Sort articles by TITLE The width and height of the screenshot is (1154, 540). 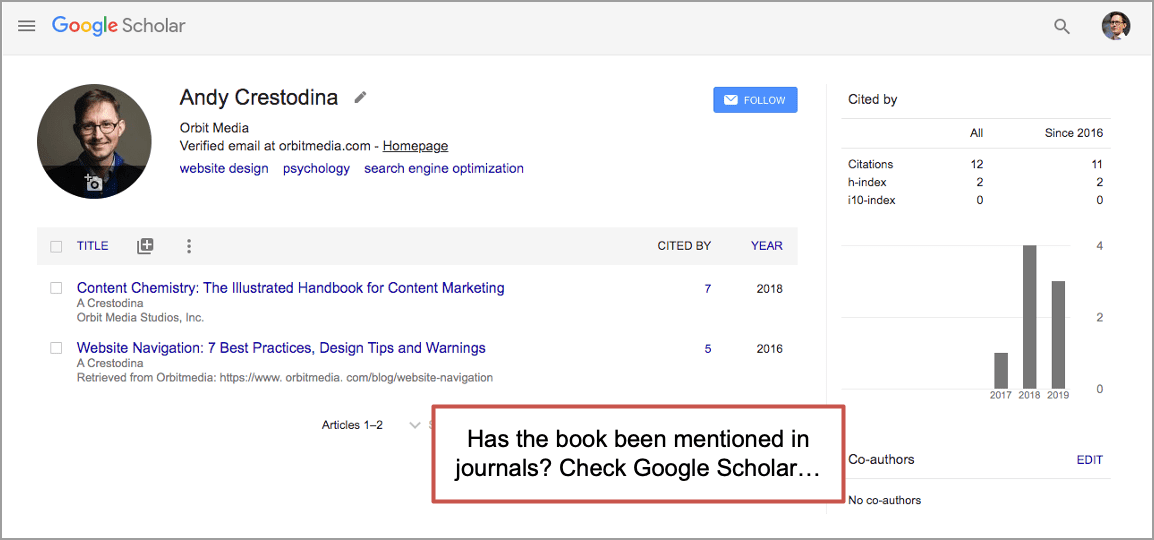click(x=92, y=246)
